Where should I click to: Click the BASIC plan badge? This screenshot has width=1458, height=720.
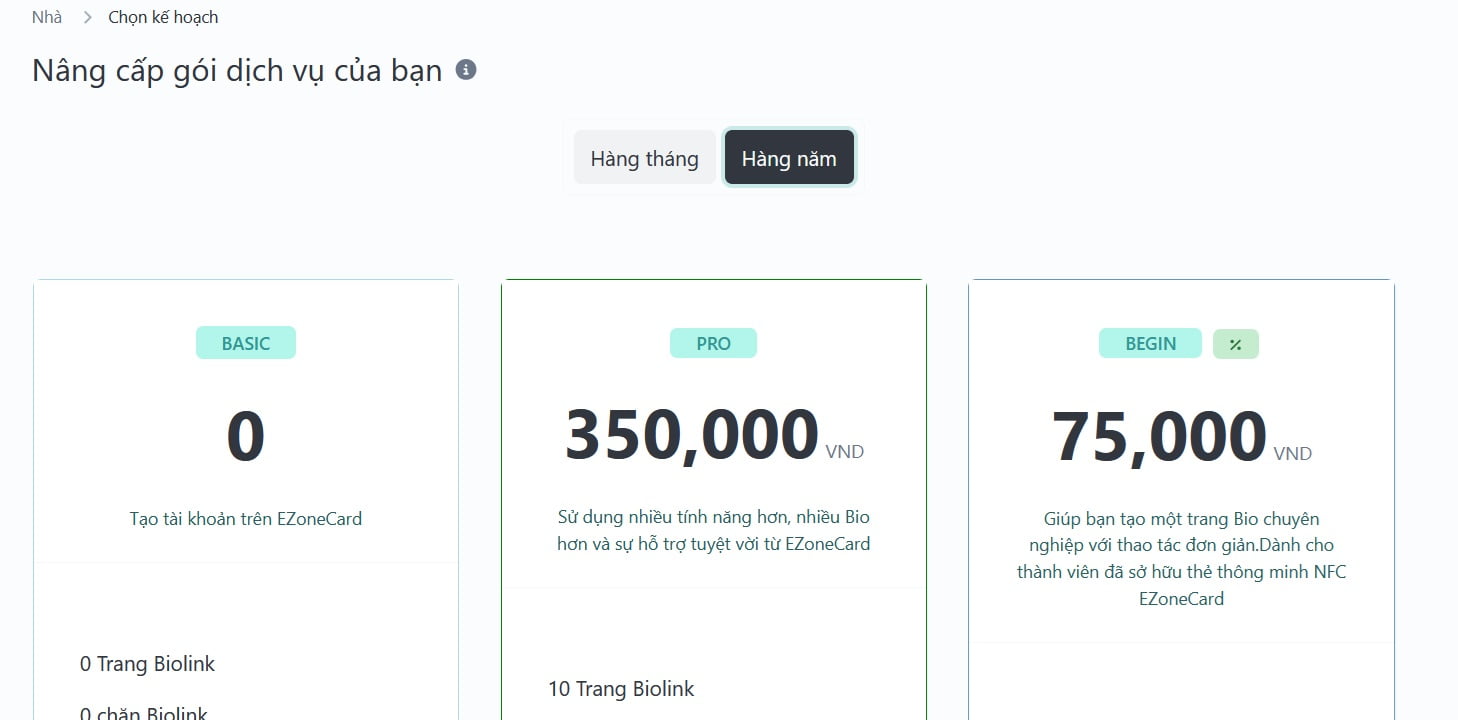coord(246,343)
